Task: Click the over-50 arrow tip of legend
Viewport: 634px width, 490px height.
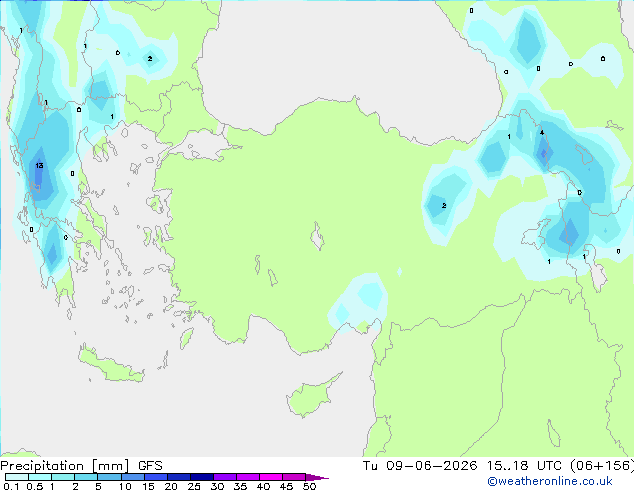Action: pos(317,477)
